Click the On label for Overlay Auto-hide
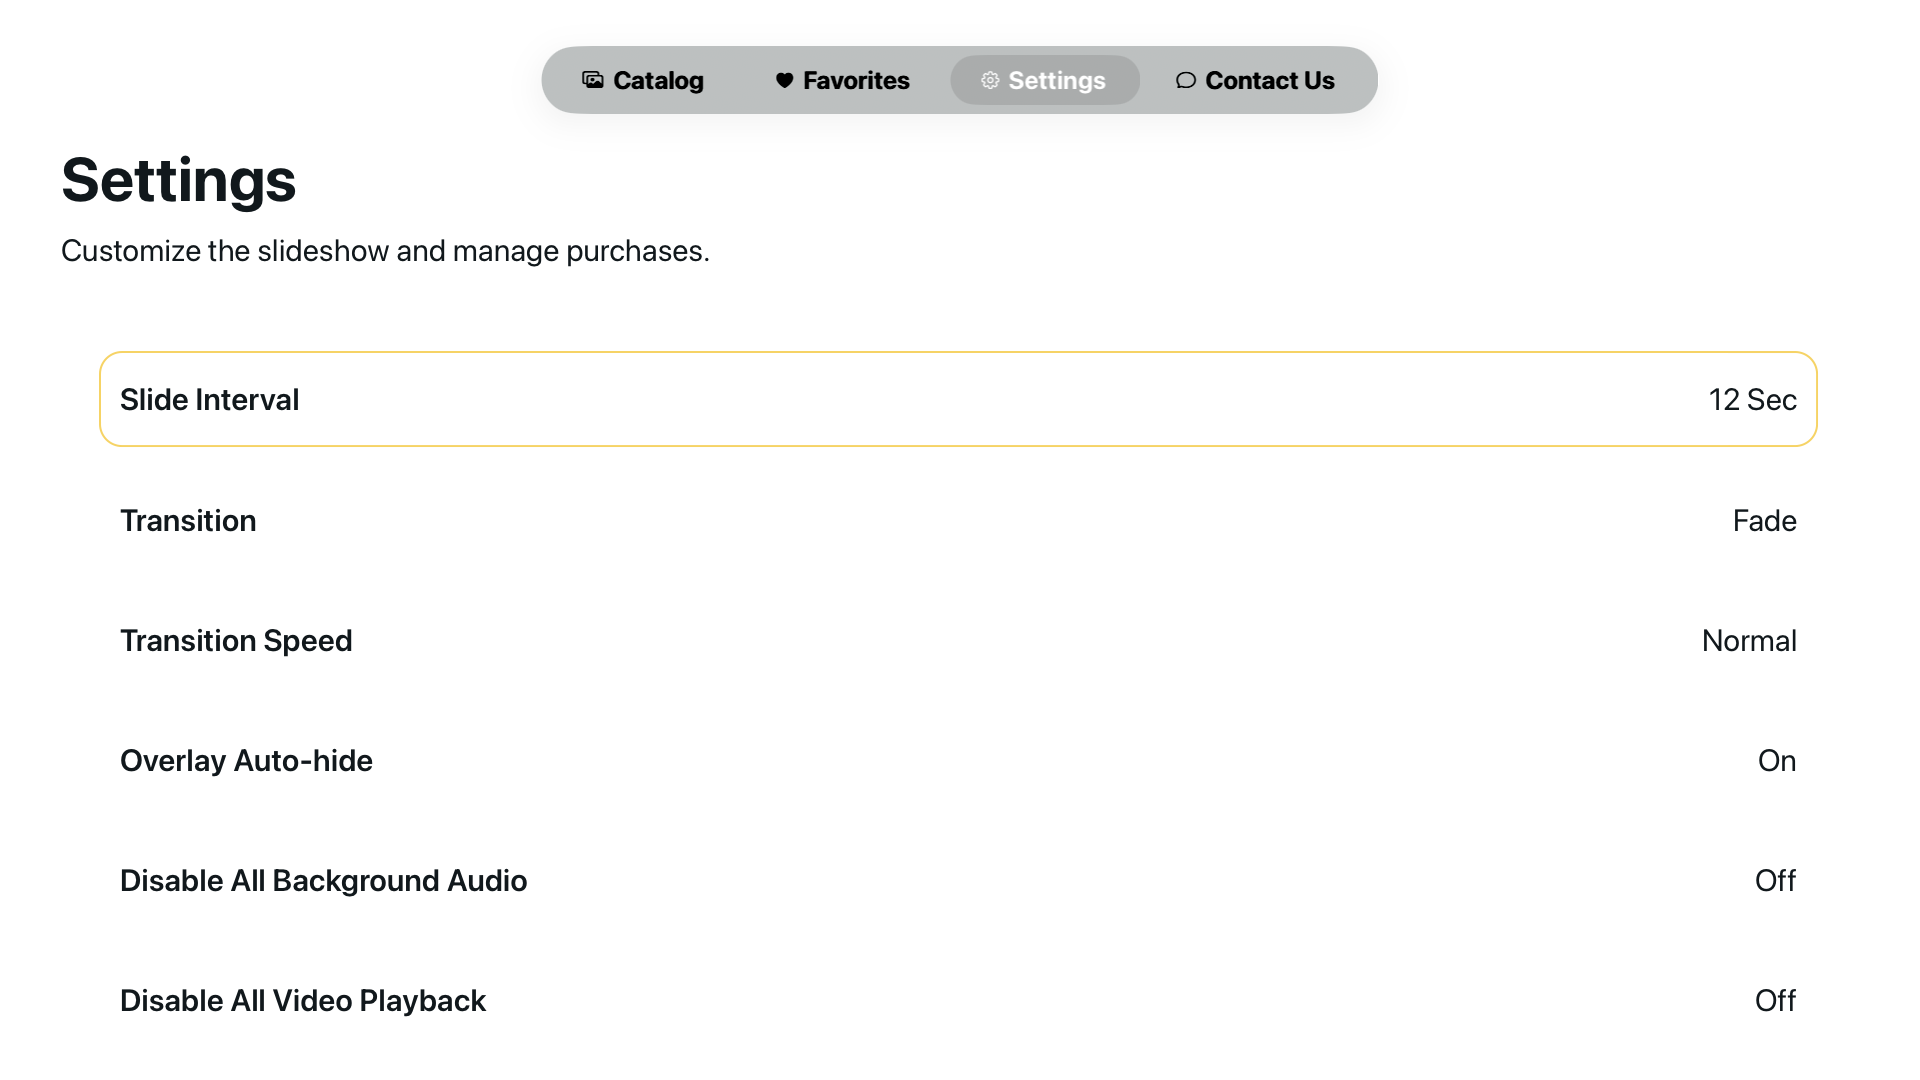Viewport: 1920px width, 1080px height. (1777, 760)
